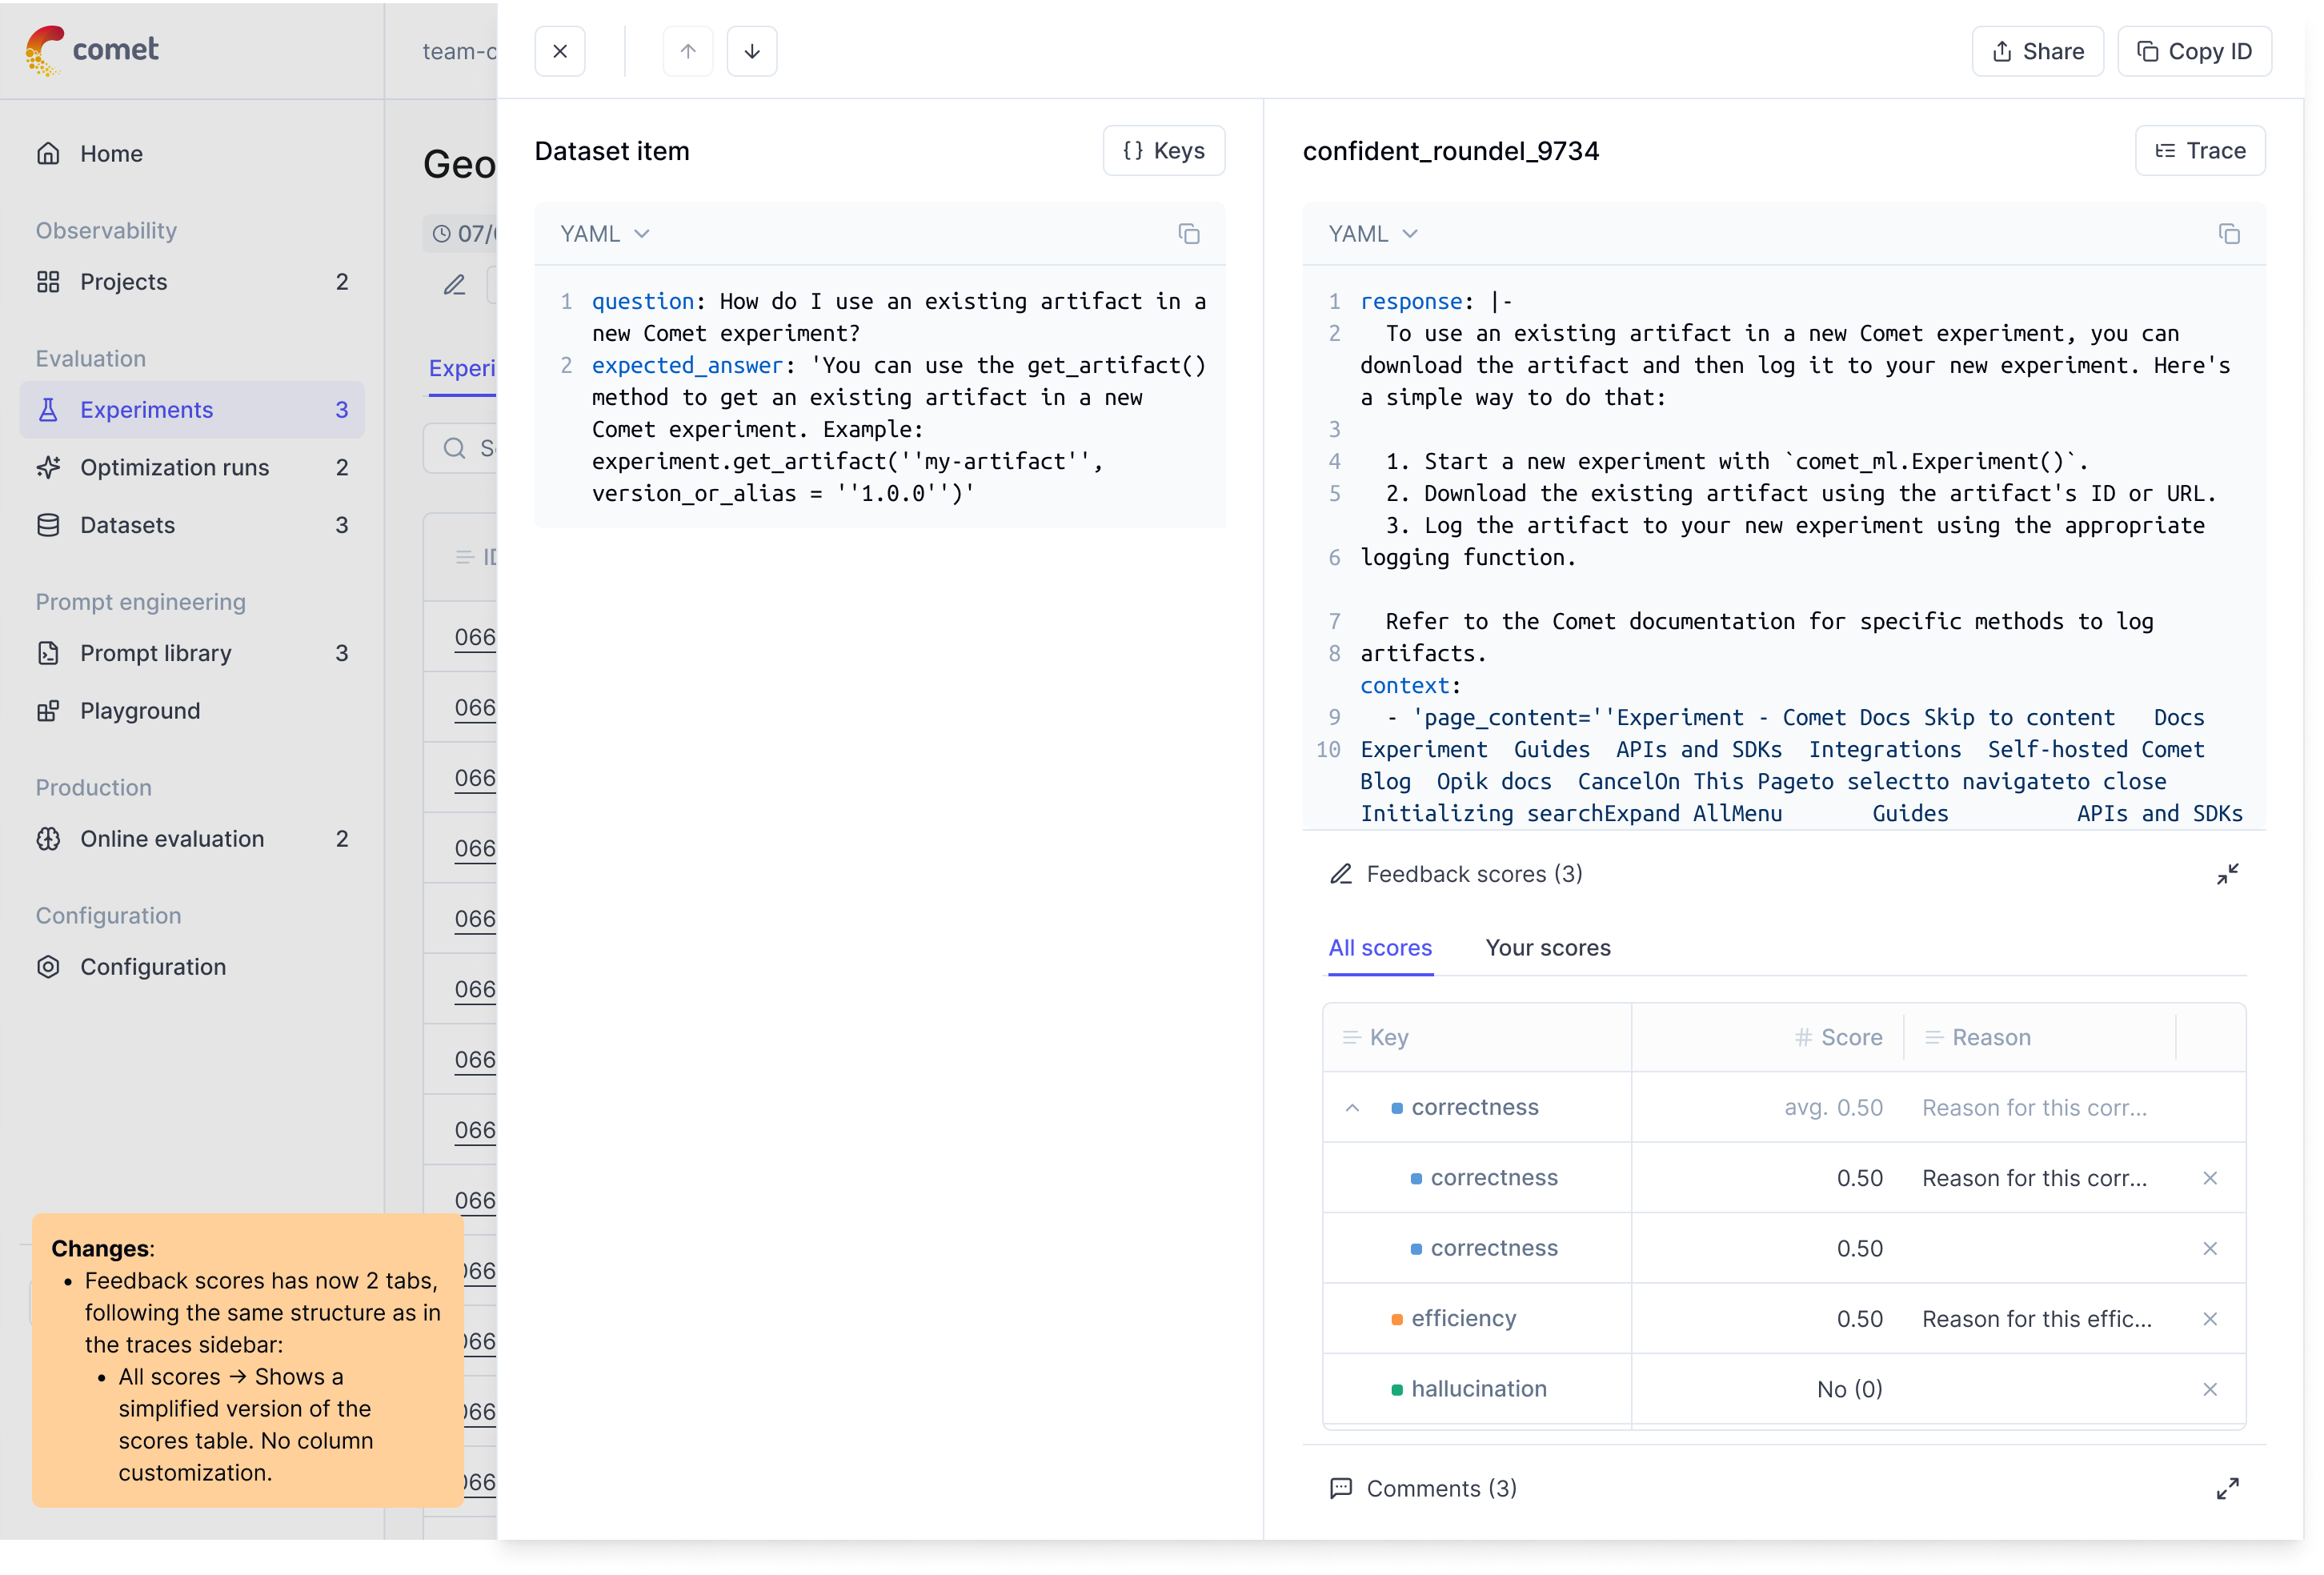2324x1575 pixels.
Task: Expand the Comments section
Action: click(2227, 1489)
